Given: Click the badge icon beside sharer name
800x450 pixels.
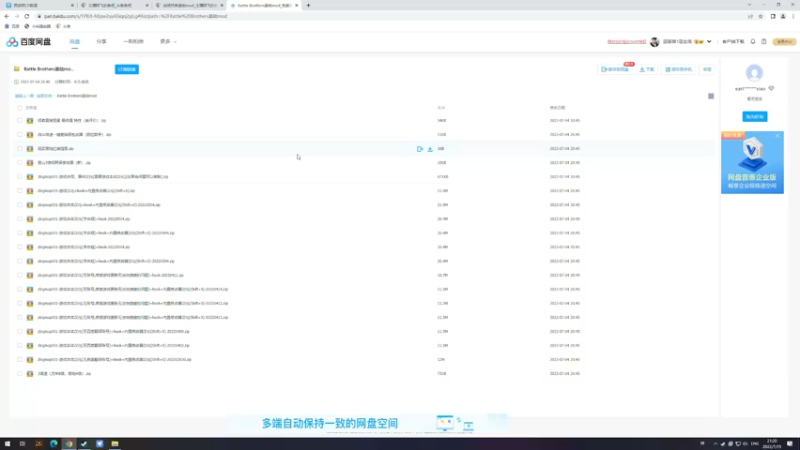Looking at the screenshot, I should (x=771, y=88).
